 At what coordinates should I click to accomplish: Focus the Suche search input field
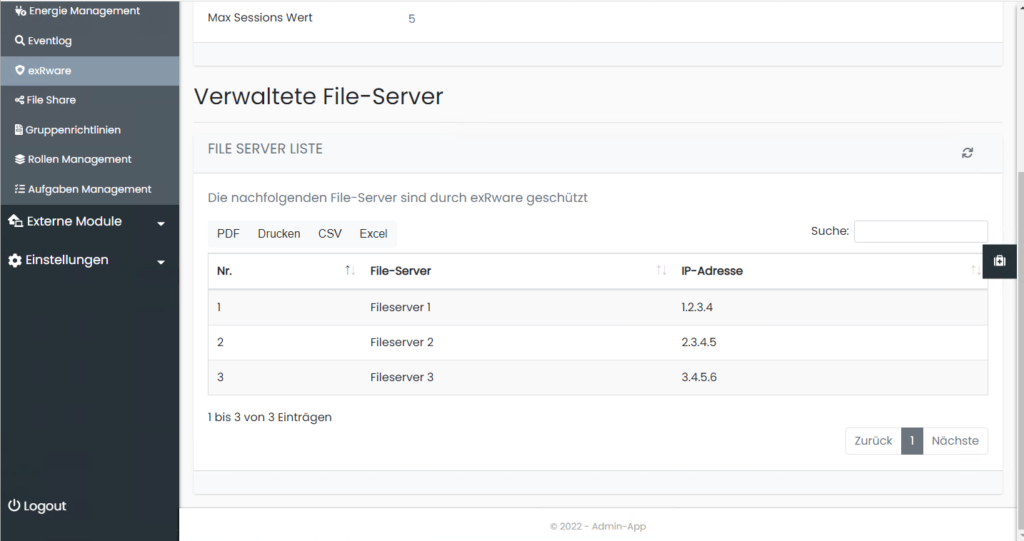920,231
